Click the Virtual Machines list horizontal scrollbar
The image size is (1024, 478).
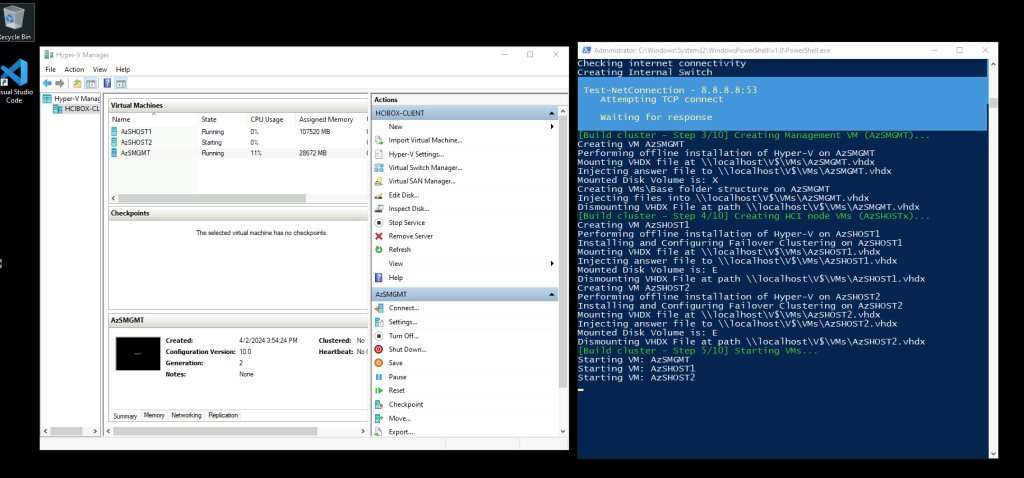click(x=212, y=198)
